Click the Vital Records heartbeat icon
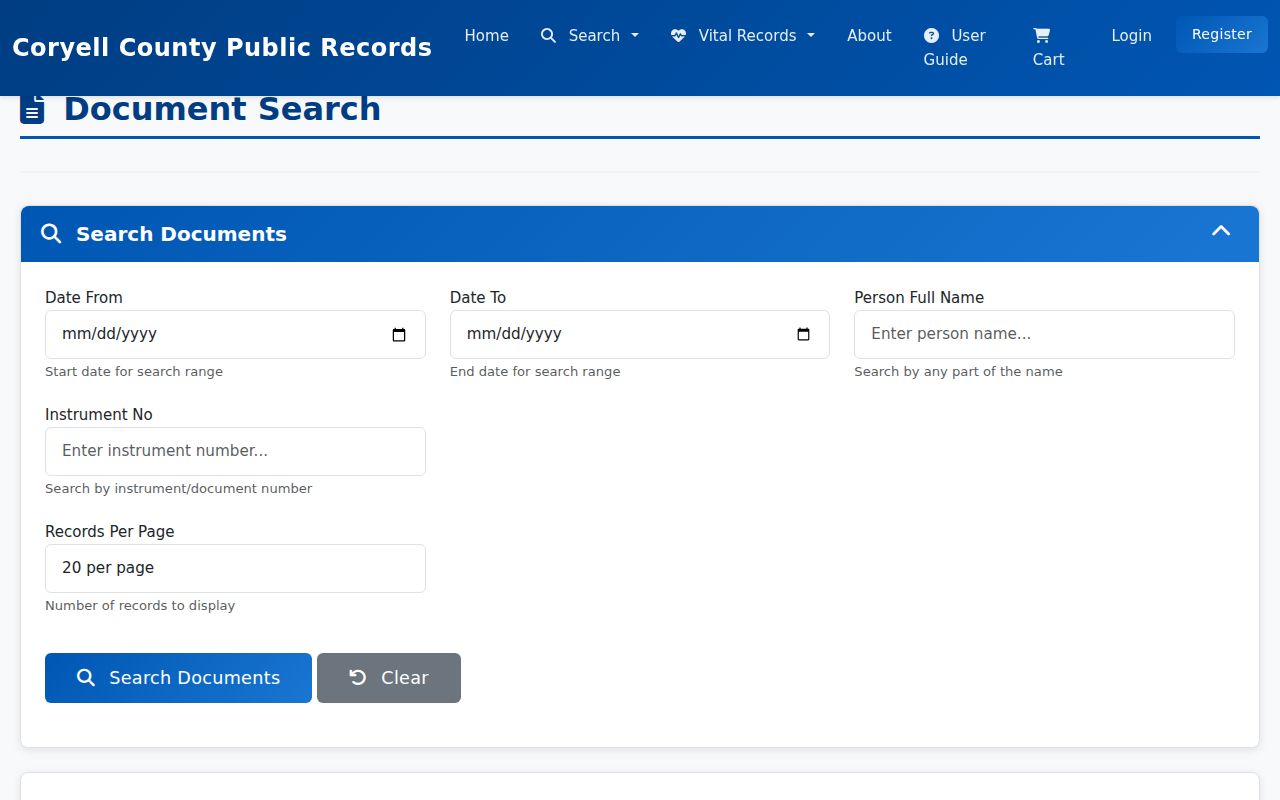Viewport: 1280px width, 800px height. (678, 36)
